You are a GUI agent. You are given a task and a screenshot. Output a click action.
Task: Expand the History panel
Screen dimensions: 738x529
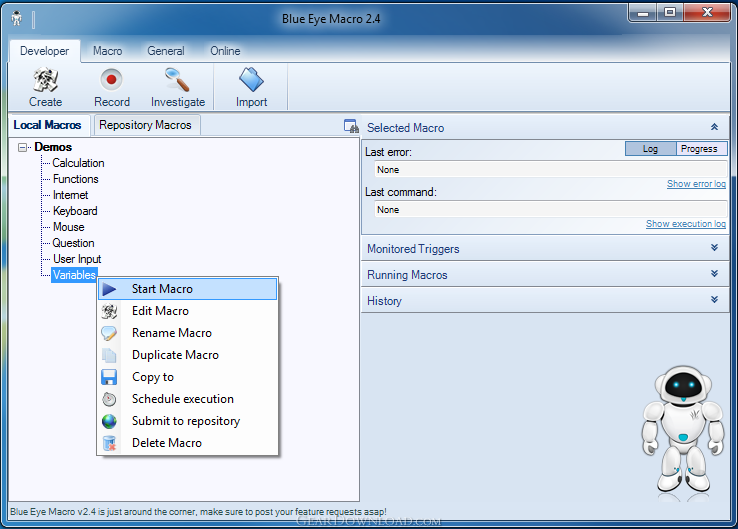tap(714, 299)
